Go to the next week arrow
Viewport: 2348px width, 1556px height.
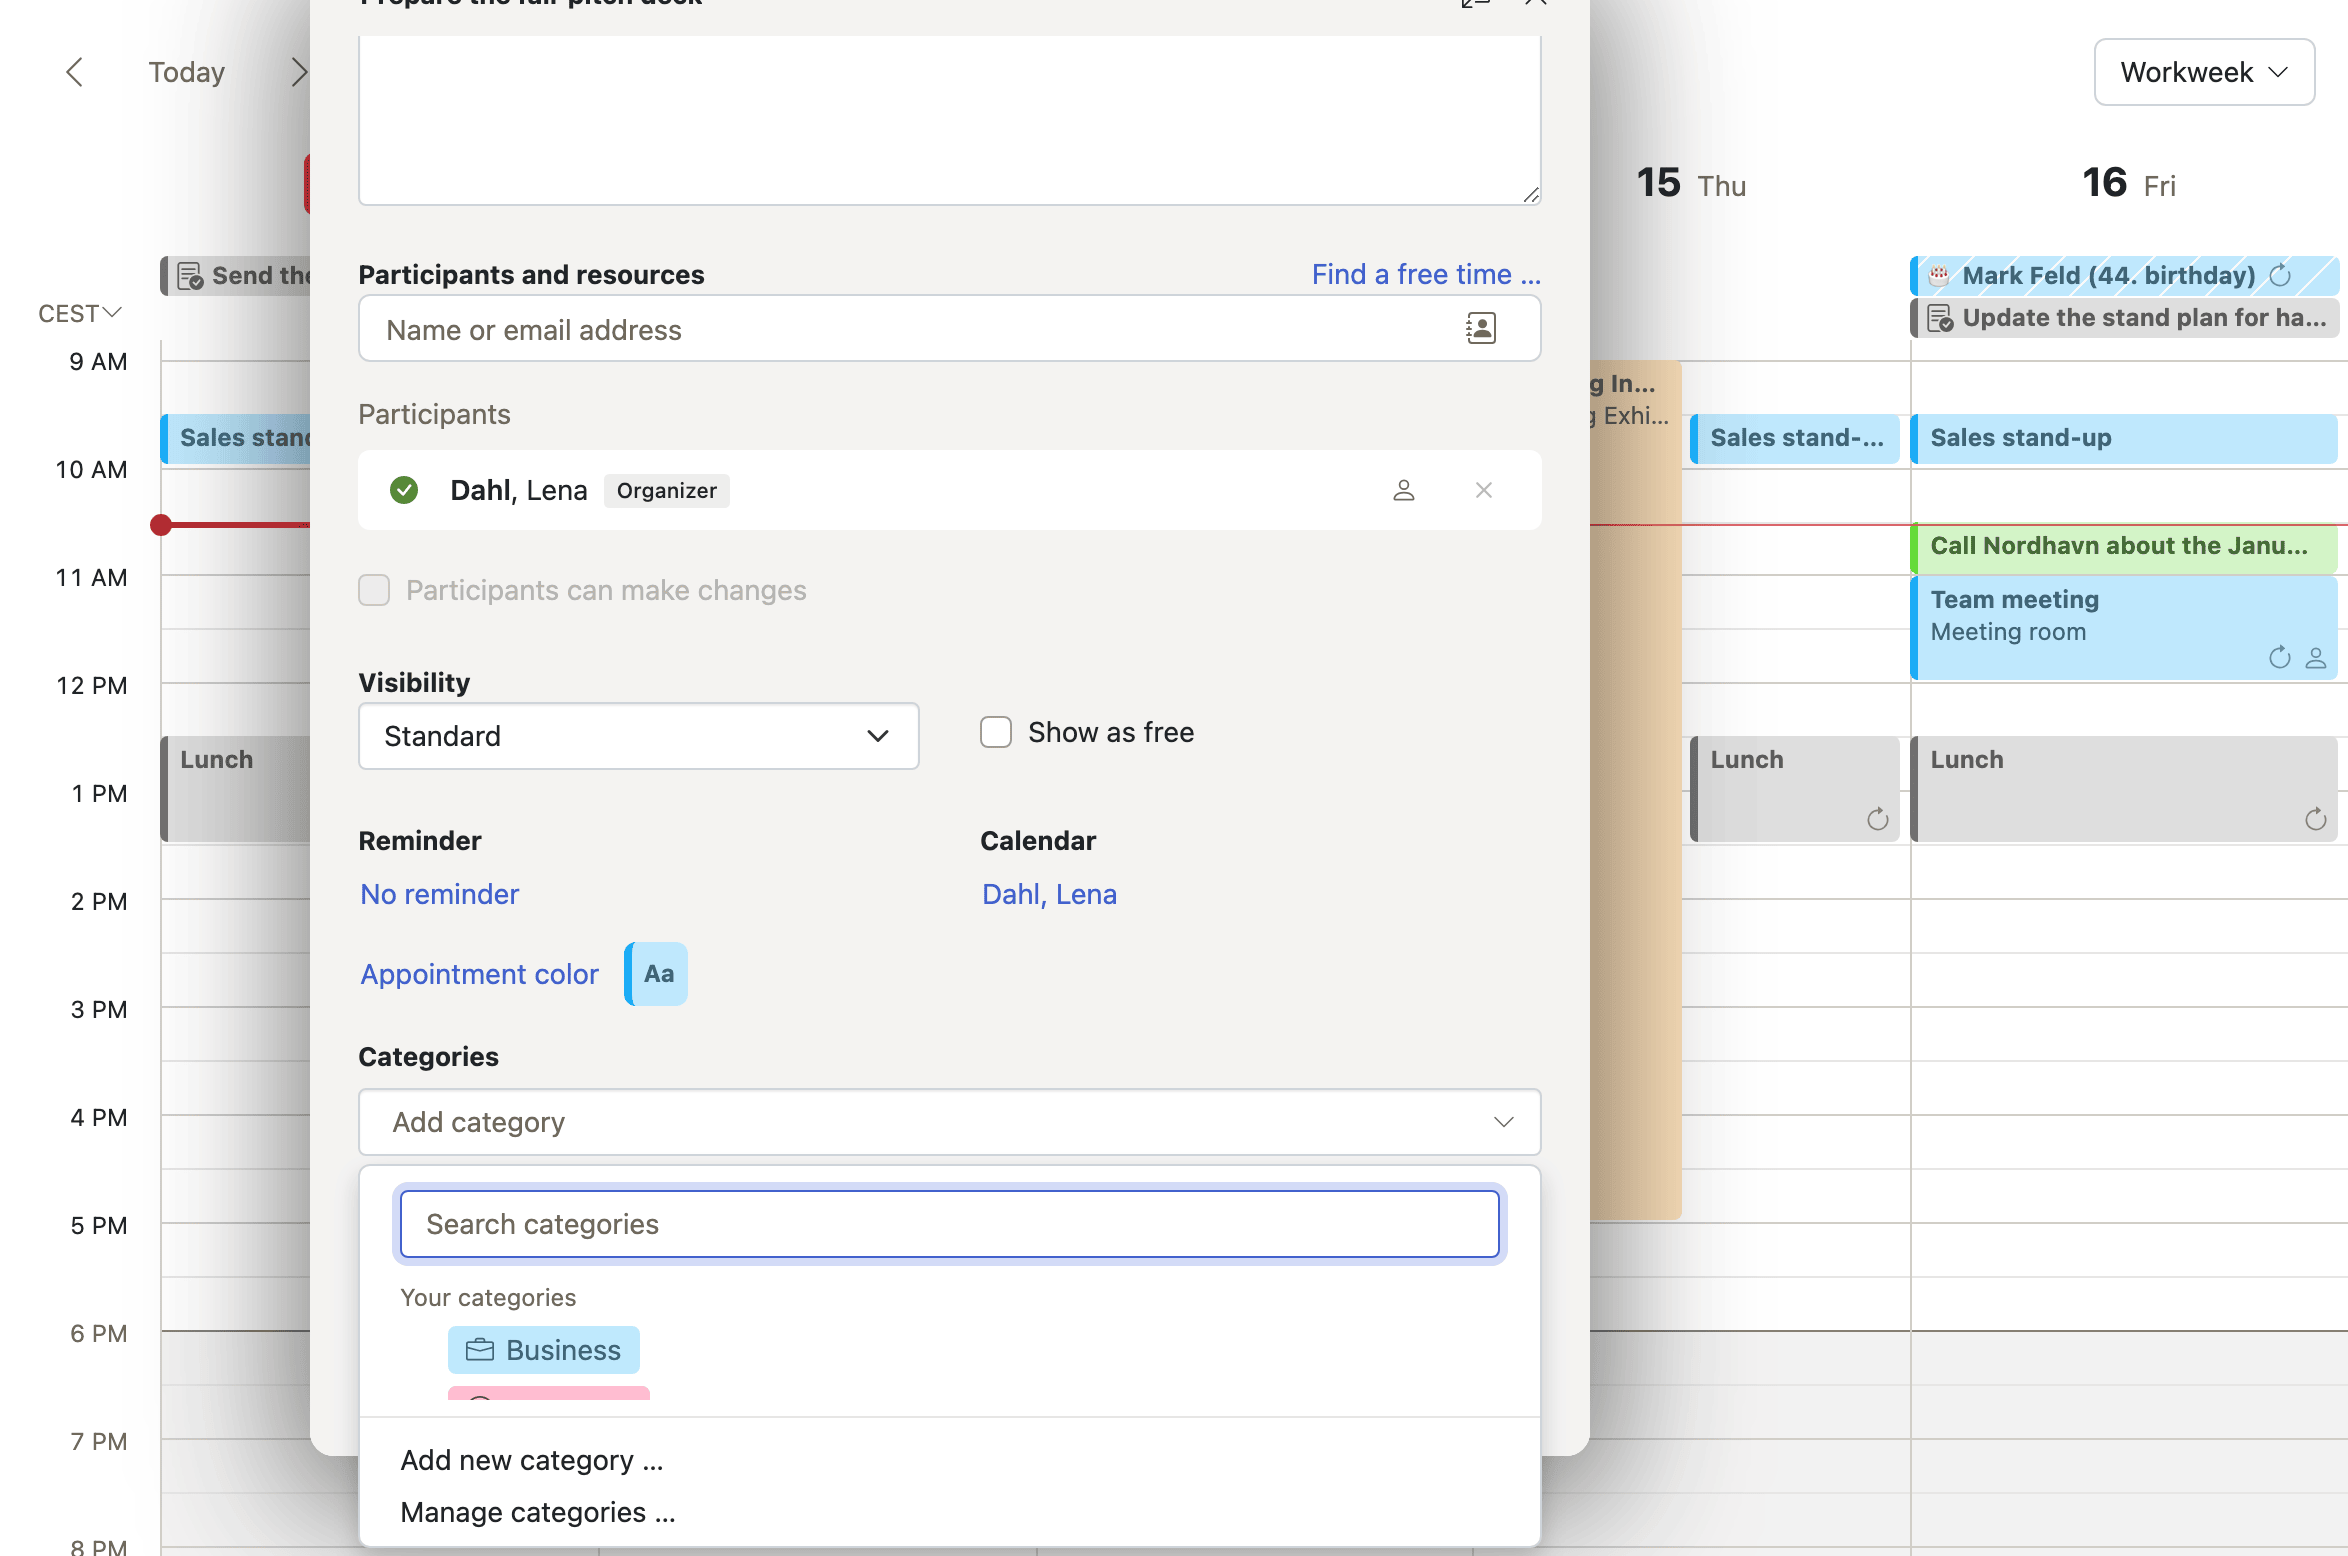coord(298,72)
